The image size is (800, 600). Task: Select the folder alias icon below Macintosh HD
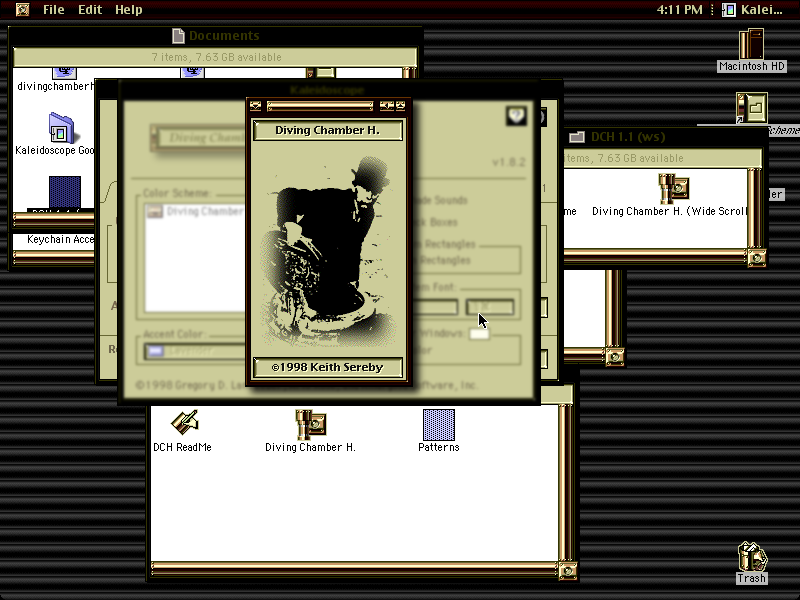tap(752, 108)
